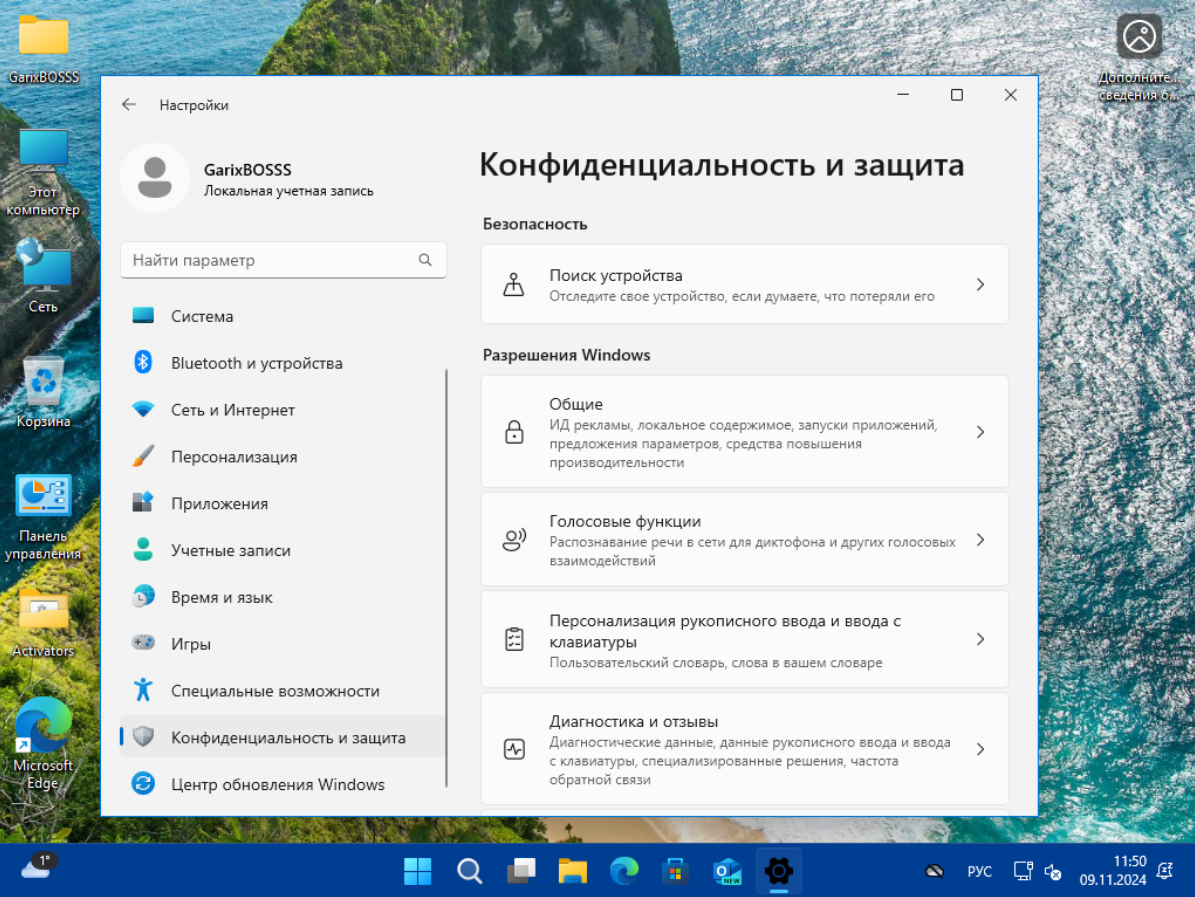The width and height of the screenshot is (1195, 897).
Task: Click Специальные возможности accessibility icon
Action: [143, 691]
